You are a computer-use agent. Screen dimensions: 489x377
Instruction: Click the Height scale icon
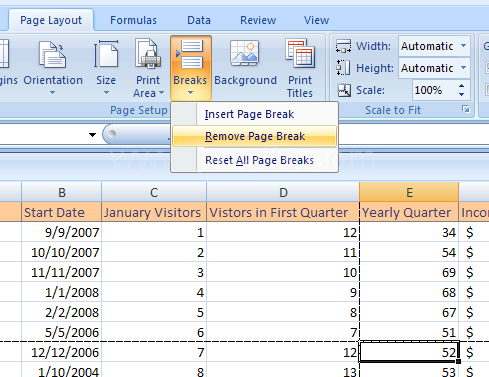point(343,68)
